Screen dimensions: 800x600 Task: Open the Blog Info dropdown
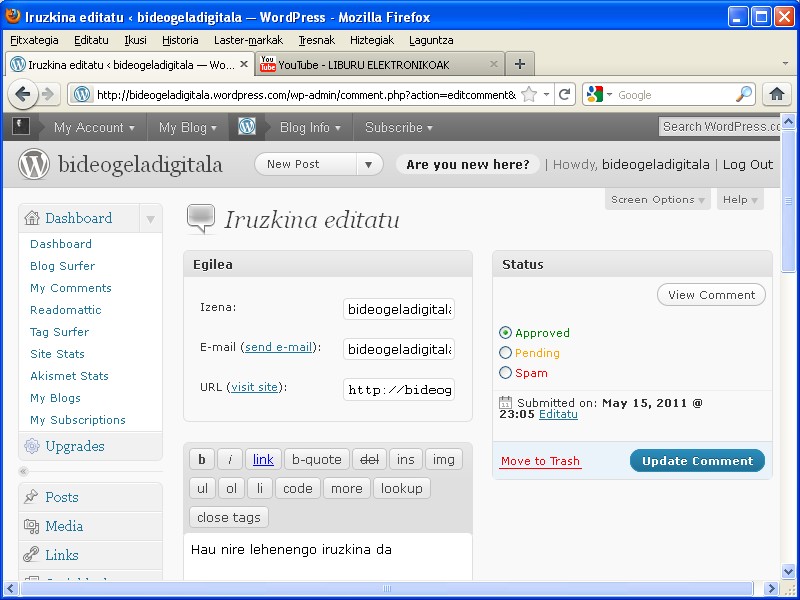point(310,127)
